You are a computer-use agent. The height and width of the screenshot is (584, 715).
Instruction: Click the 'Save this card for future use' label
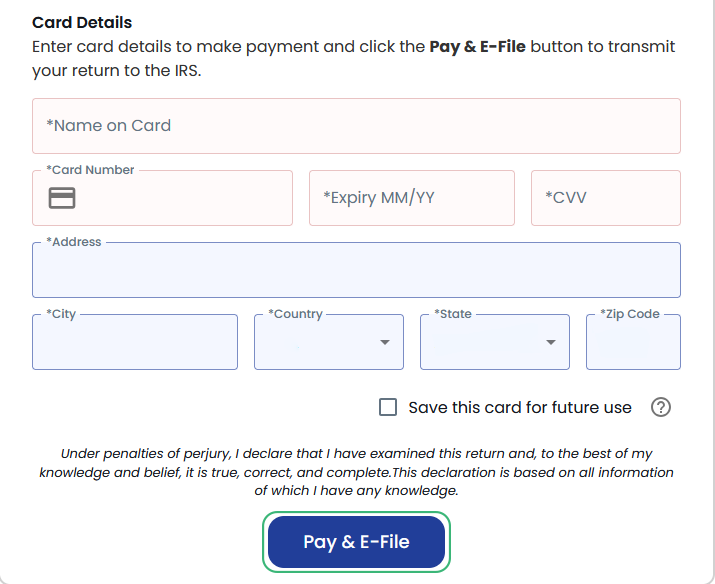click(x=520, y=408)
